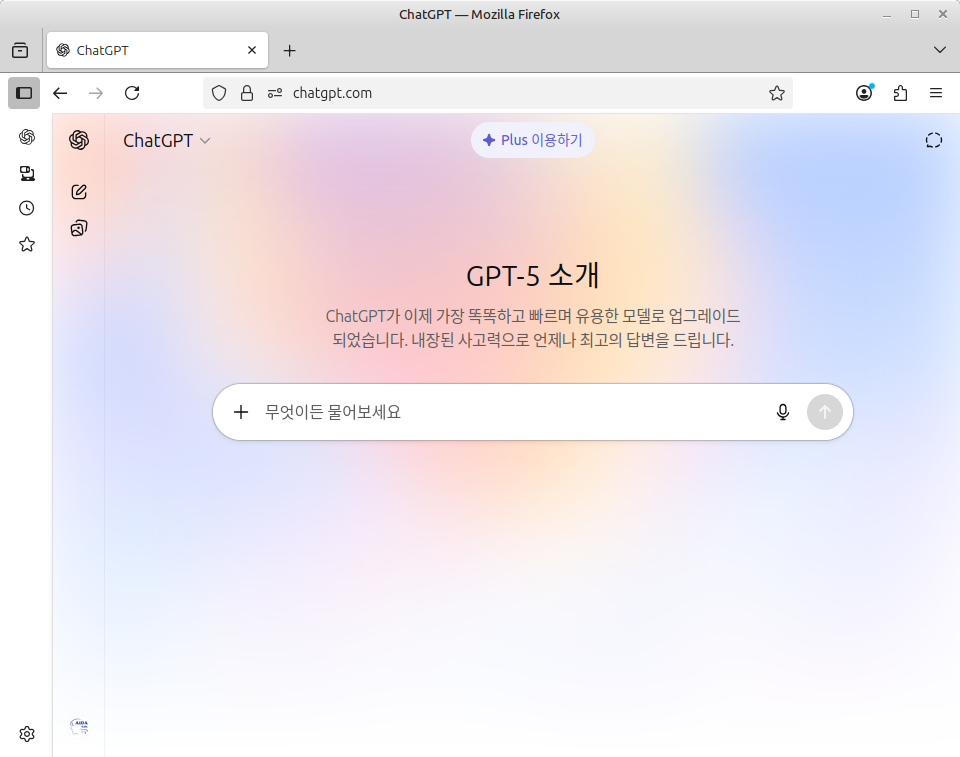Open a new tab with the plus button
This screenshot has height=757, width=960.
tap(290, 50)
